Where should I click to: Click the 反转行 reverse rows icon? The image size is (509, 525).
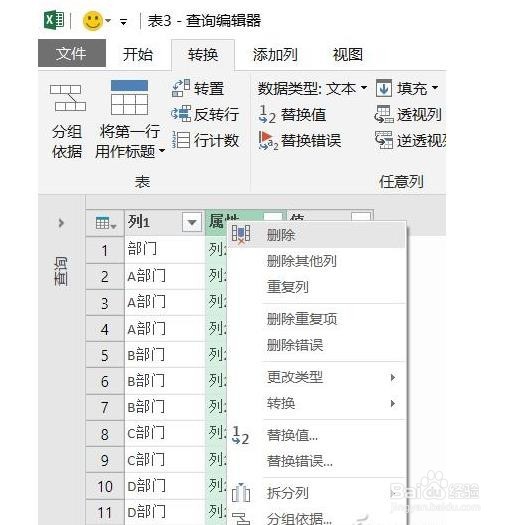[x=181, y=114]
